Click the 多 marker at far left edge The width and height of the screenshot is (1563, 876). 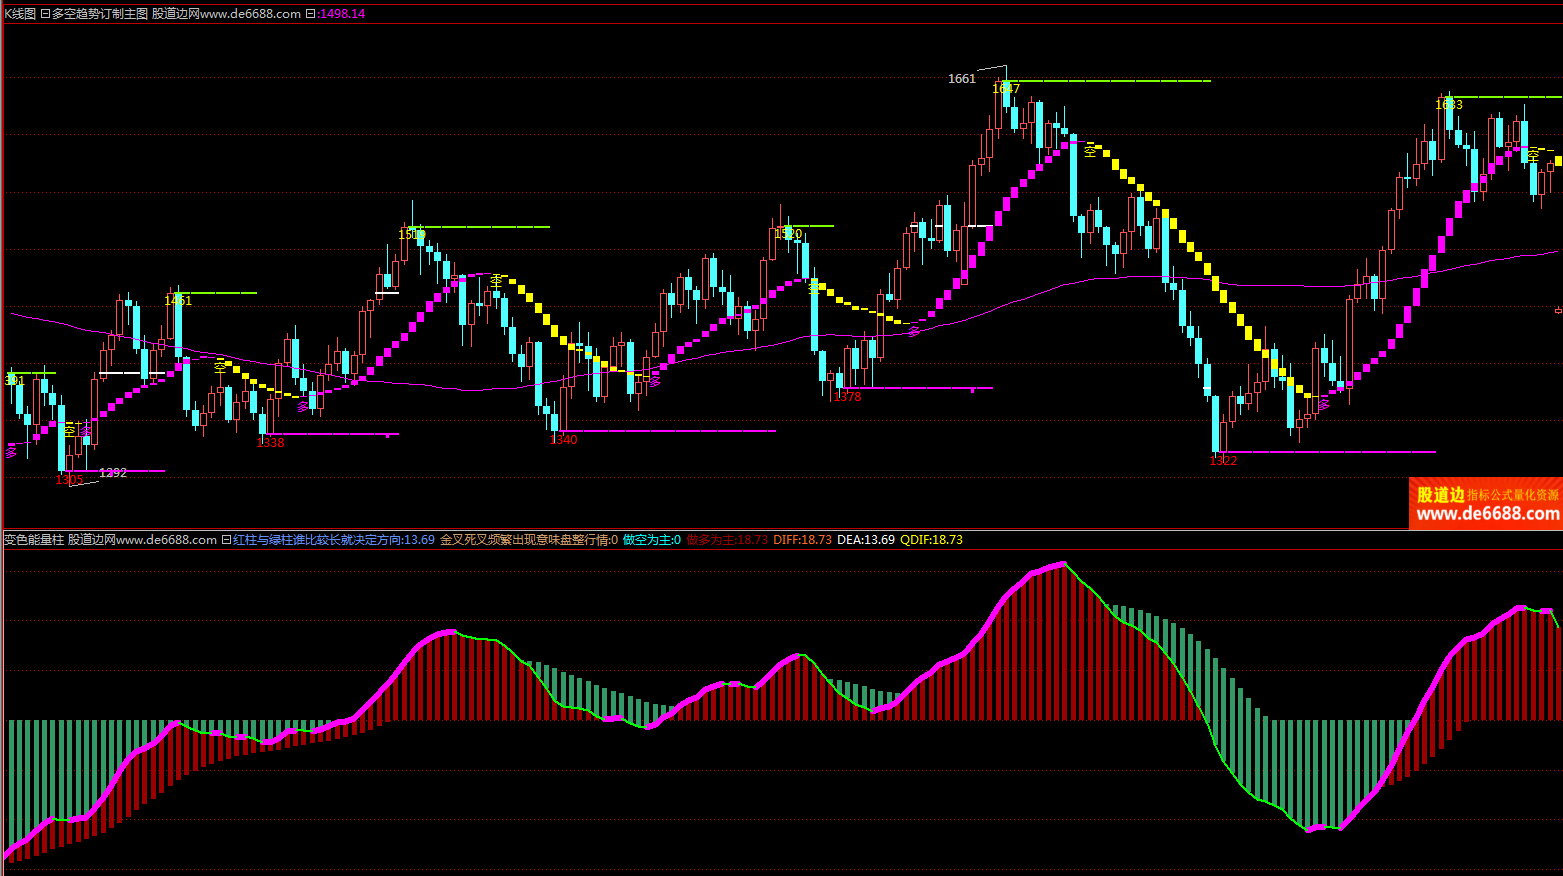(x=11, y=451)
